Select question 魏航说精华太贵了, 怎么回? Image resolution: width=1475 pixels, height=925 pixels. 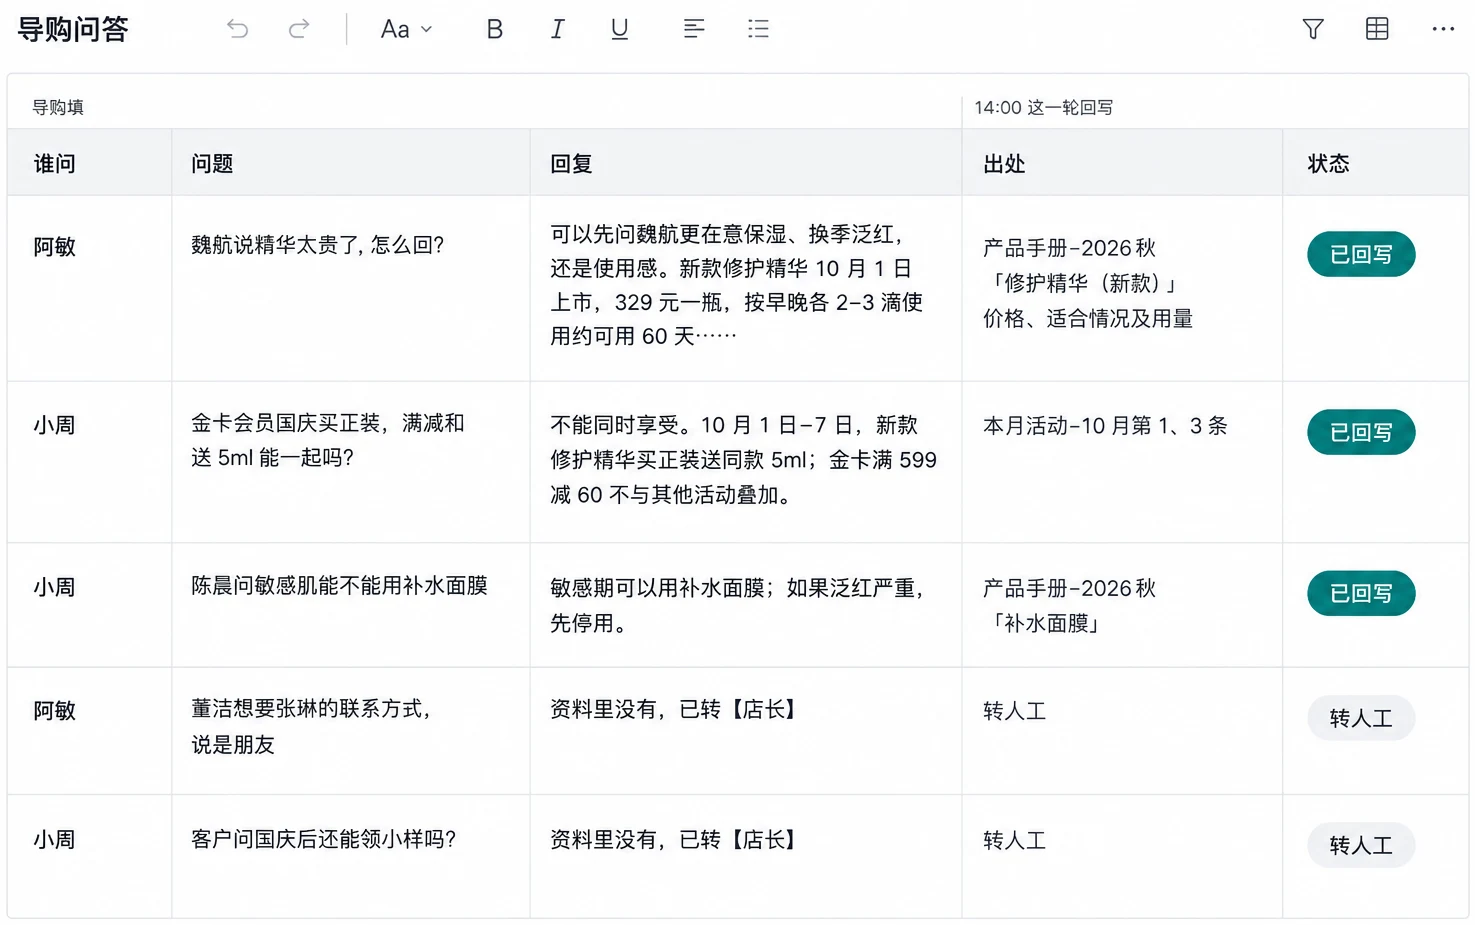pos(318,245)
